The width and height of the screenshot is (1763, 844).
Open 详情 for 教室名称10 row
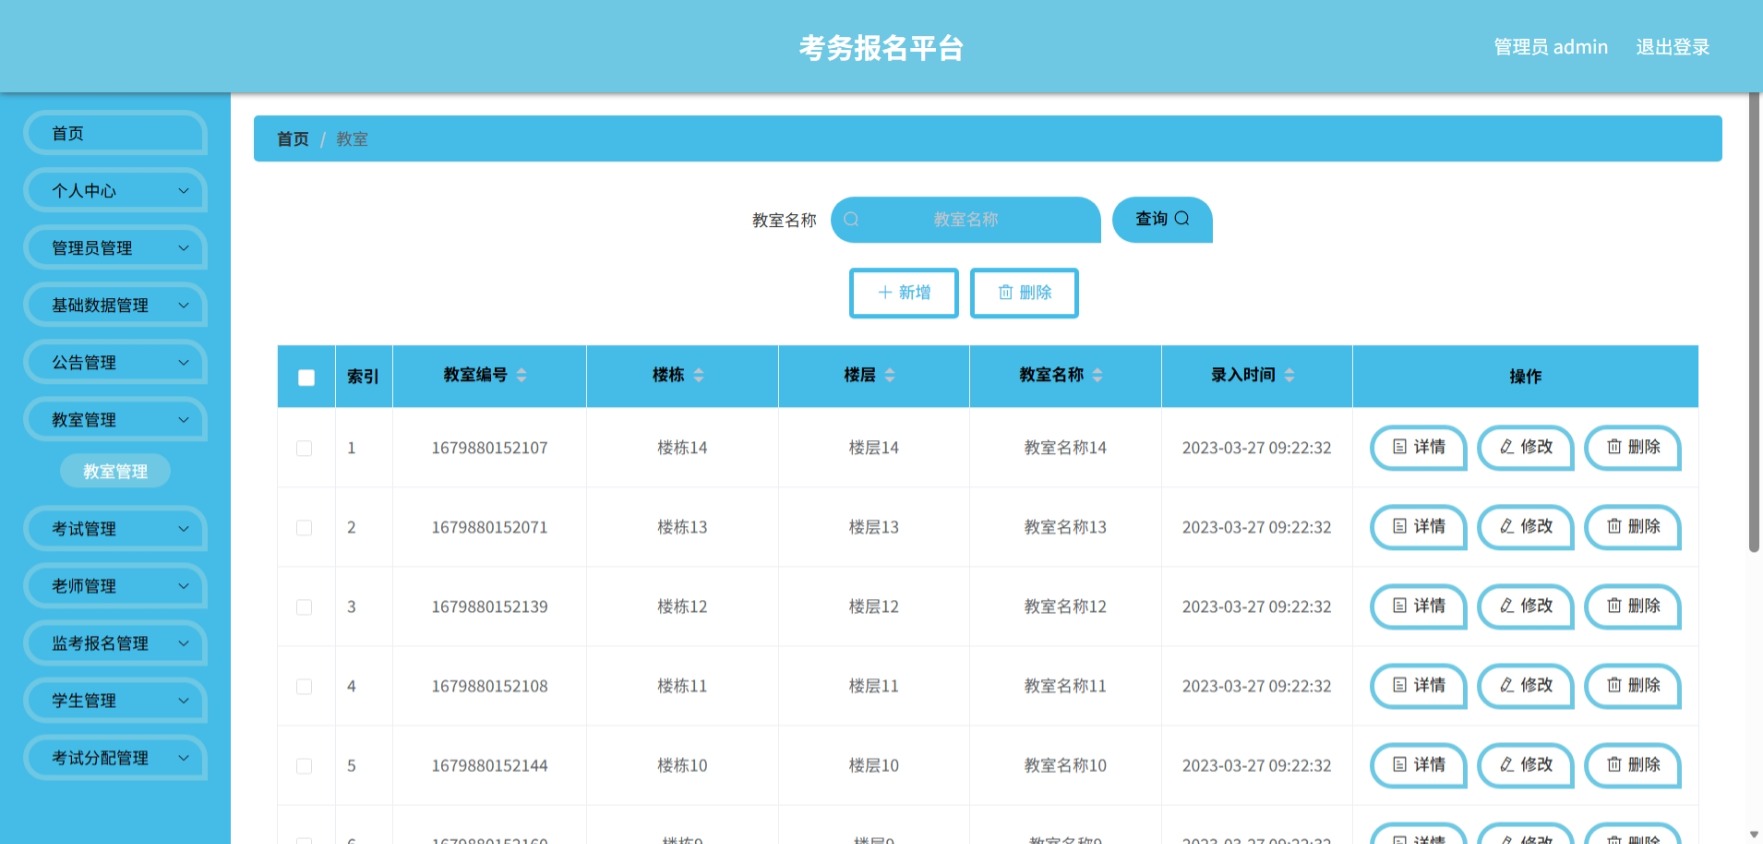(x=1418, y=765)
